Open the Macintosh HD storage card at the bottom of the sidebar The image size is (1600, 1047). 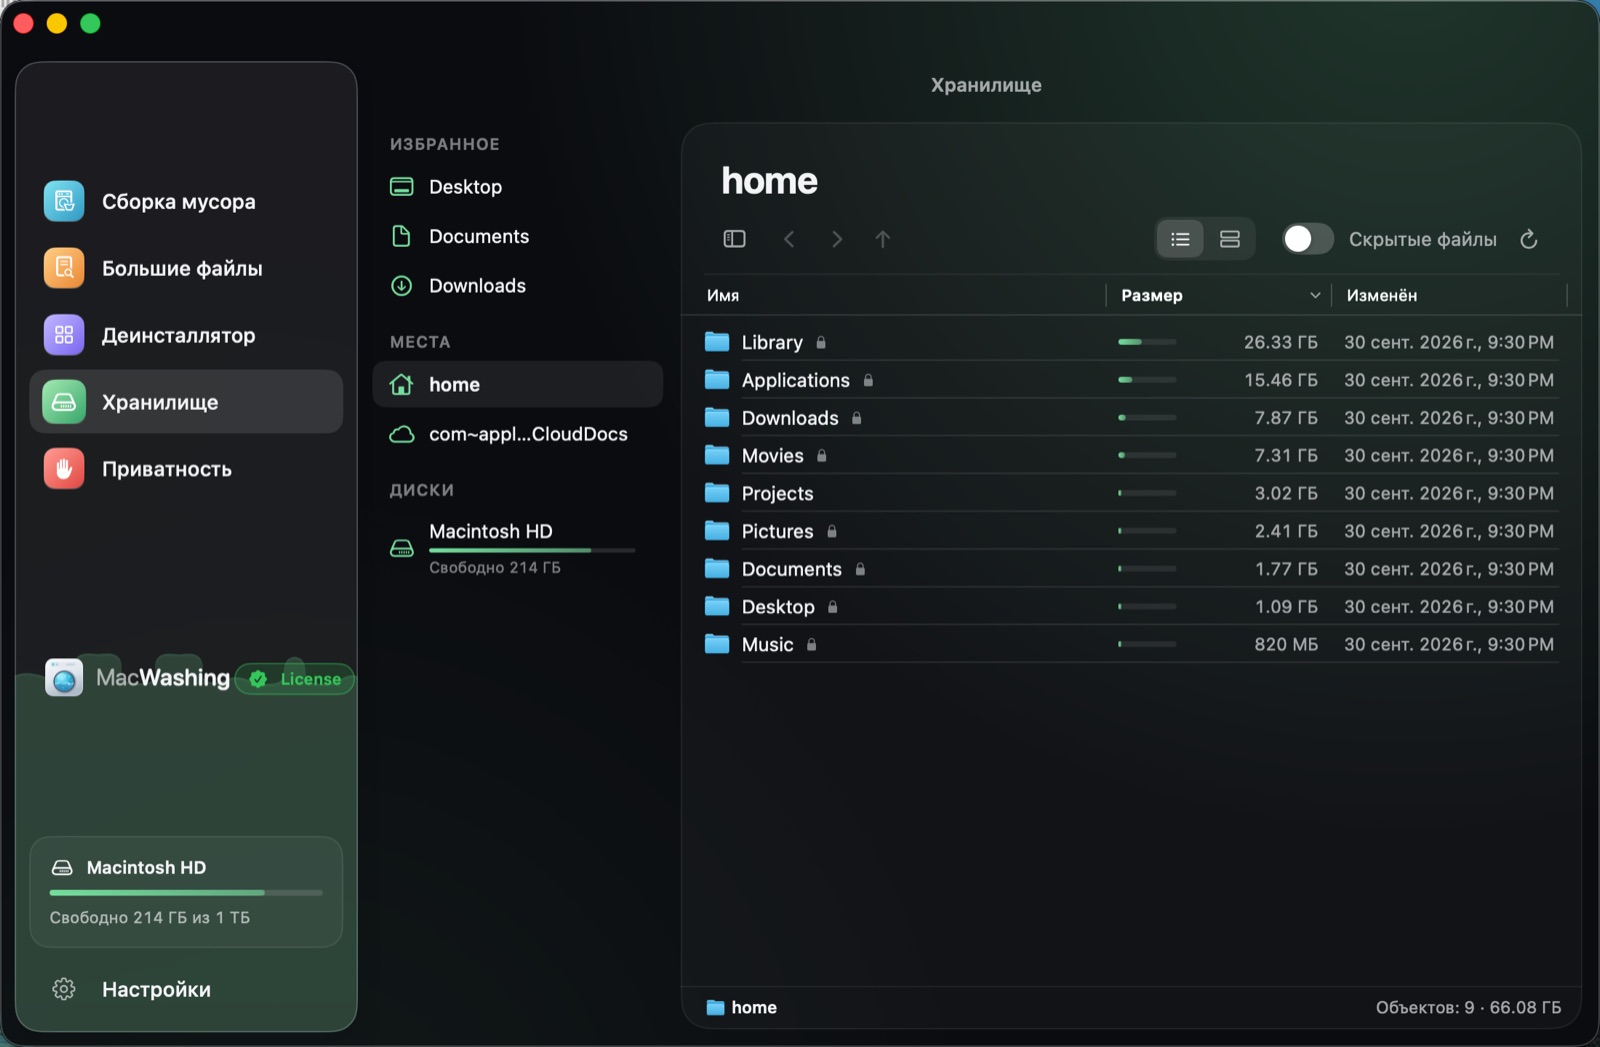[186, 892]
